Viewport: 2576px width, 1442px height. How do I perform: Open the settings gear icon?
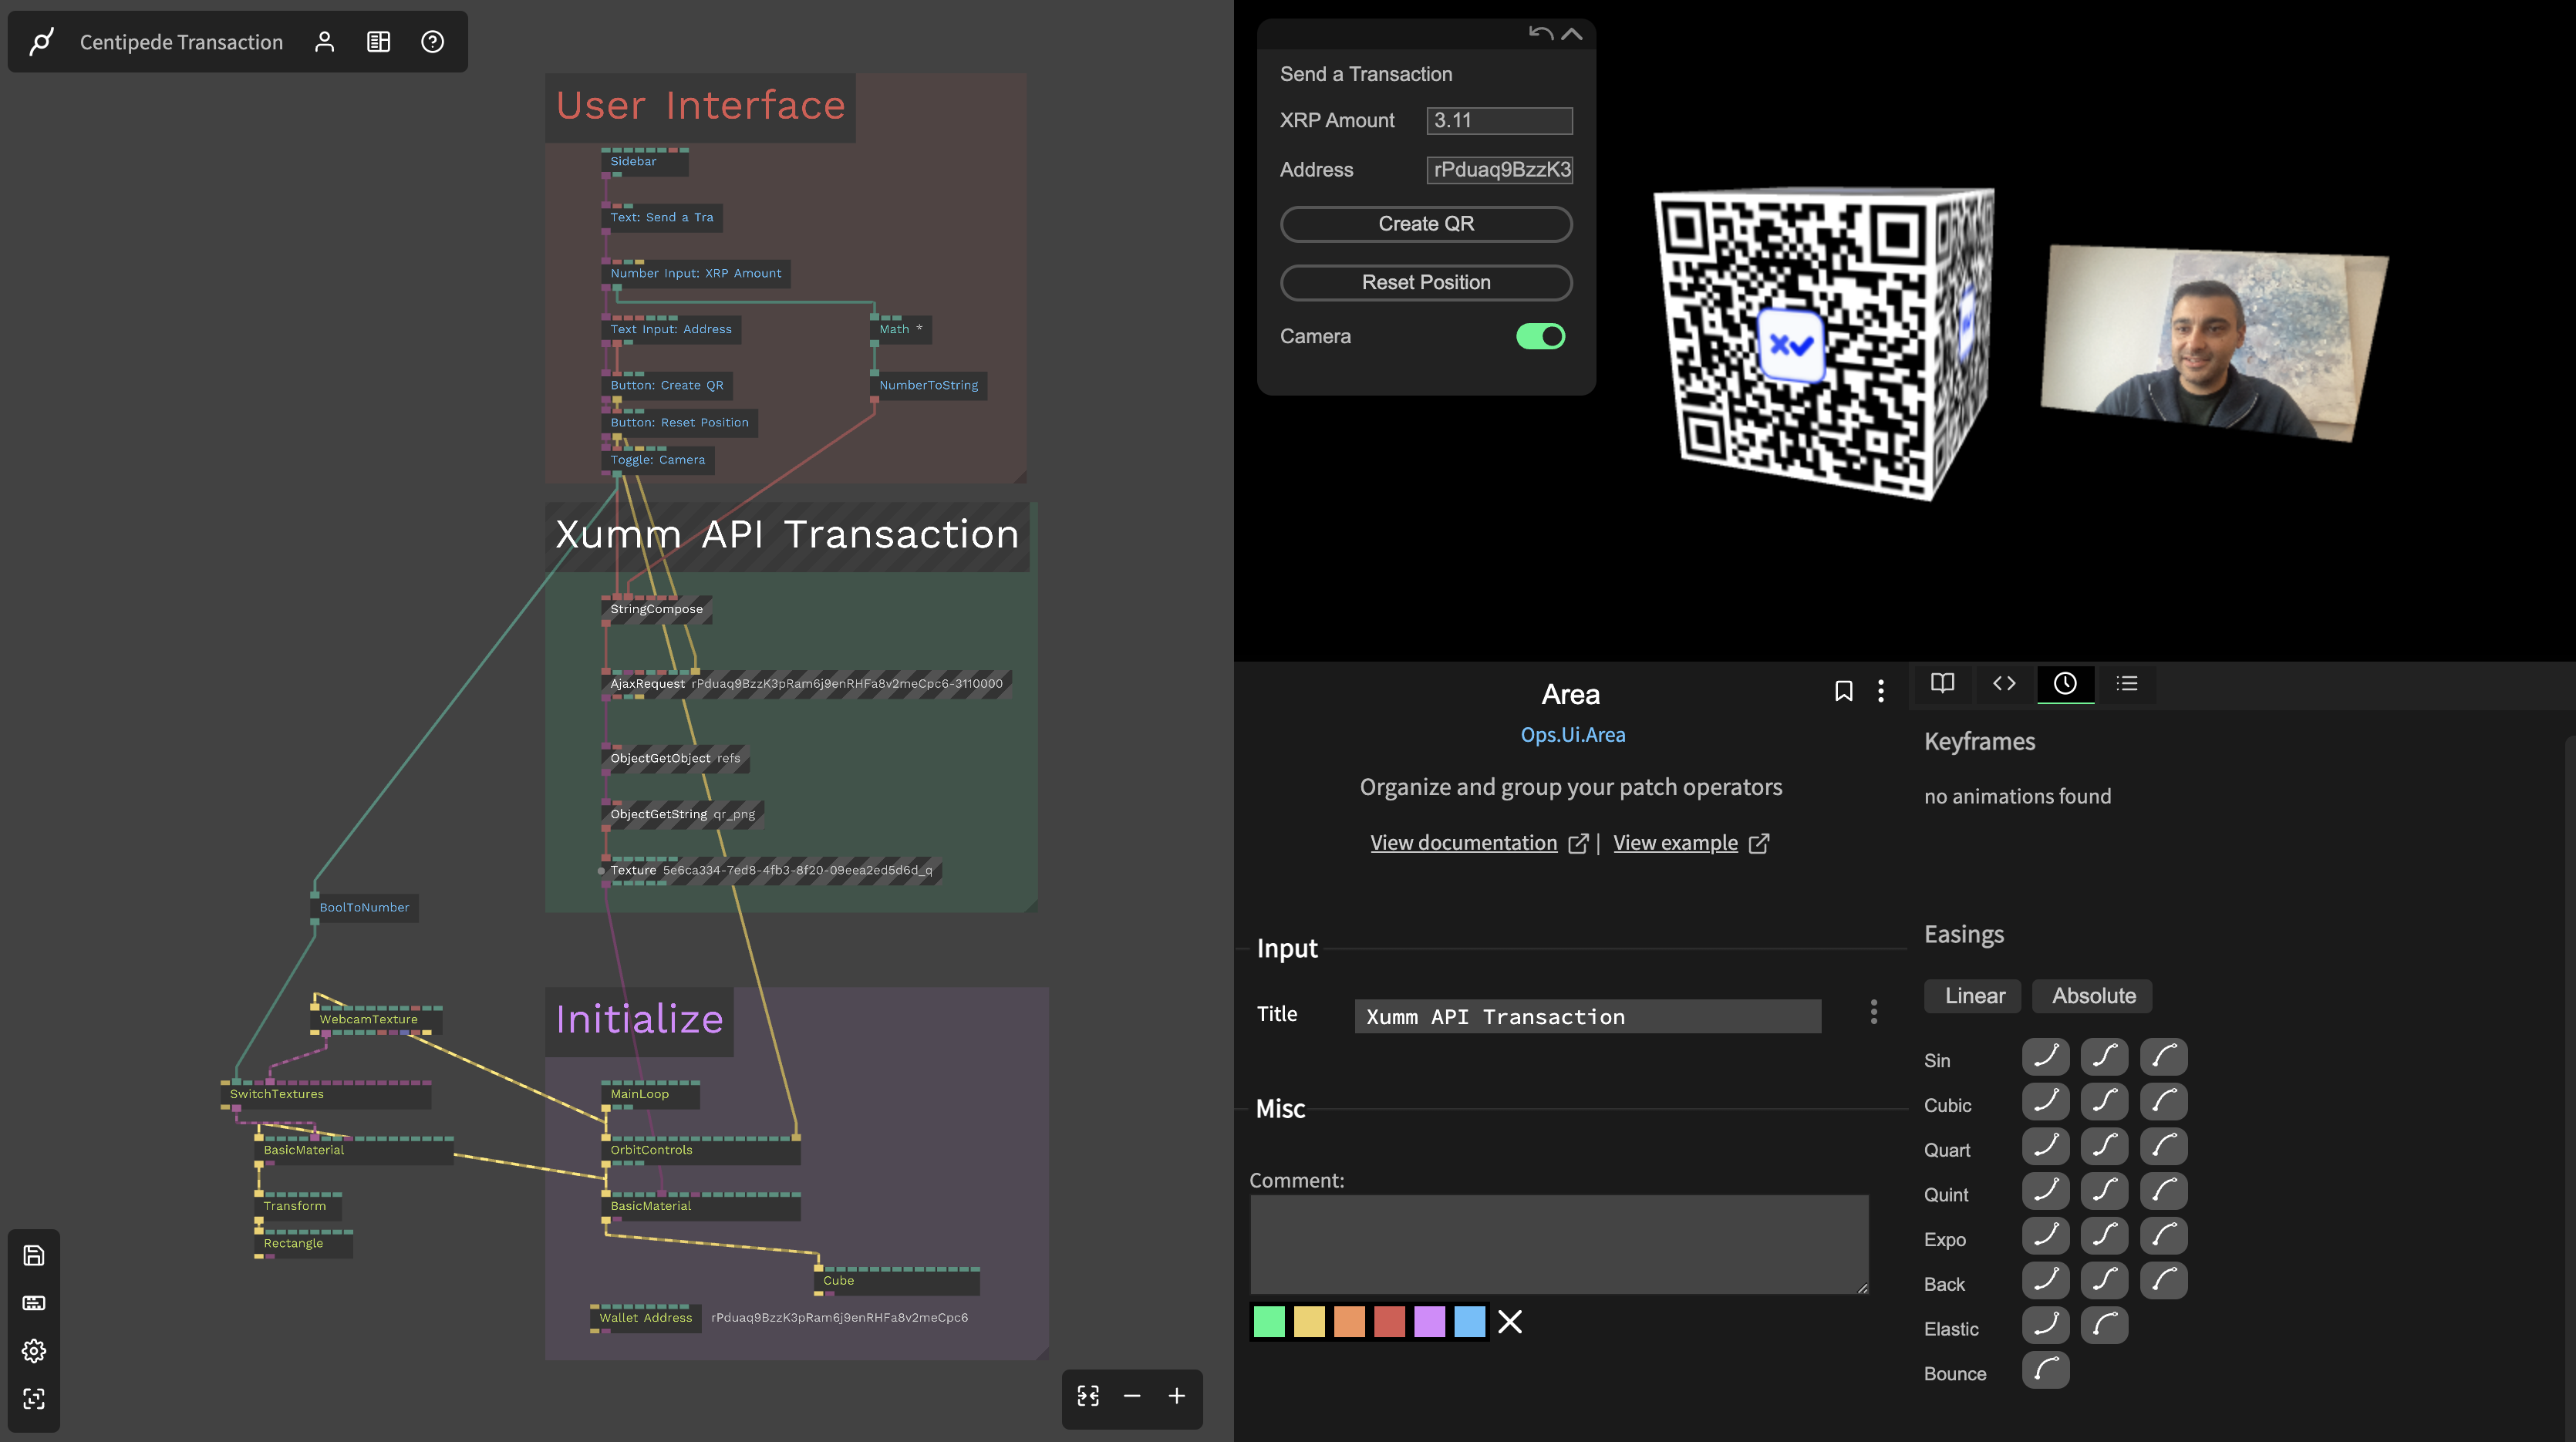click(34, 1351)
